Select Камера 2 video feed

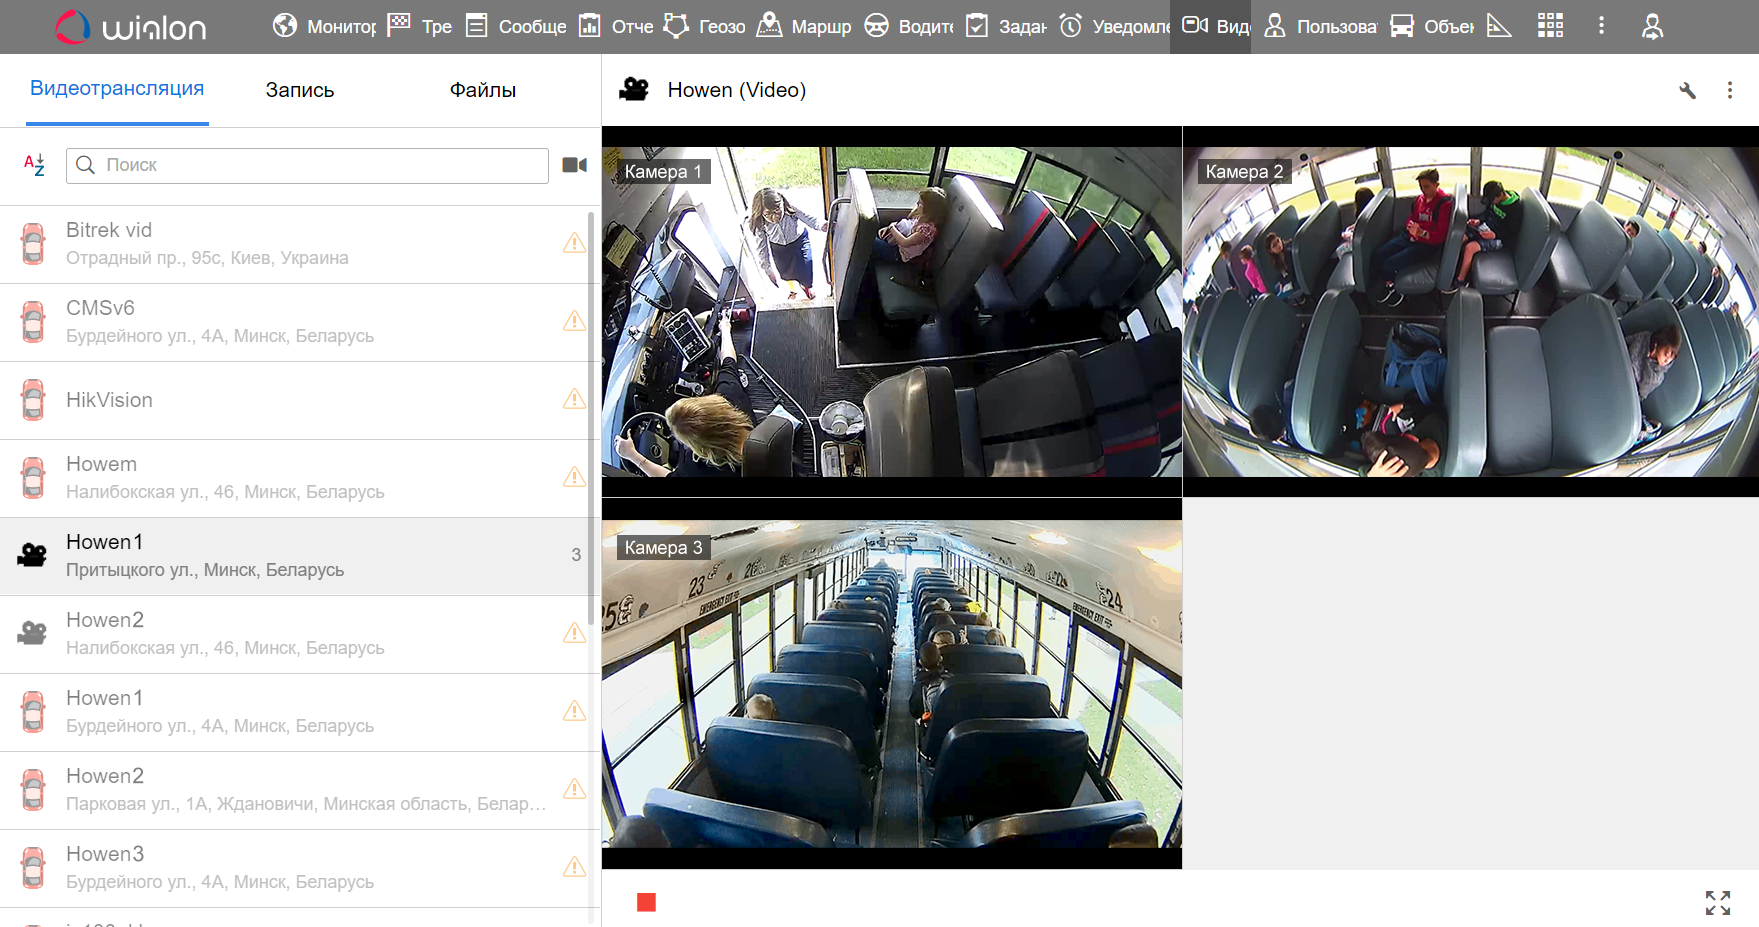[x=1470, y=312]
